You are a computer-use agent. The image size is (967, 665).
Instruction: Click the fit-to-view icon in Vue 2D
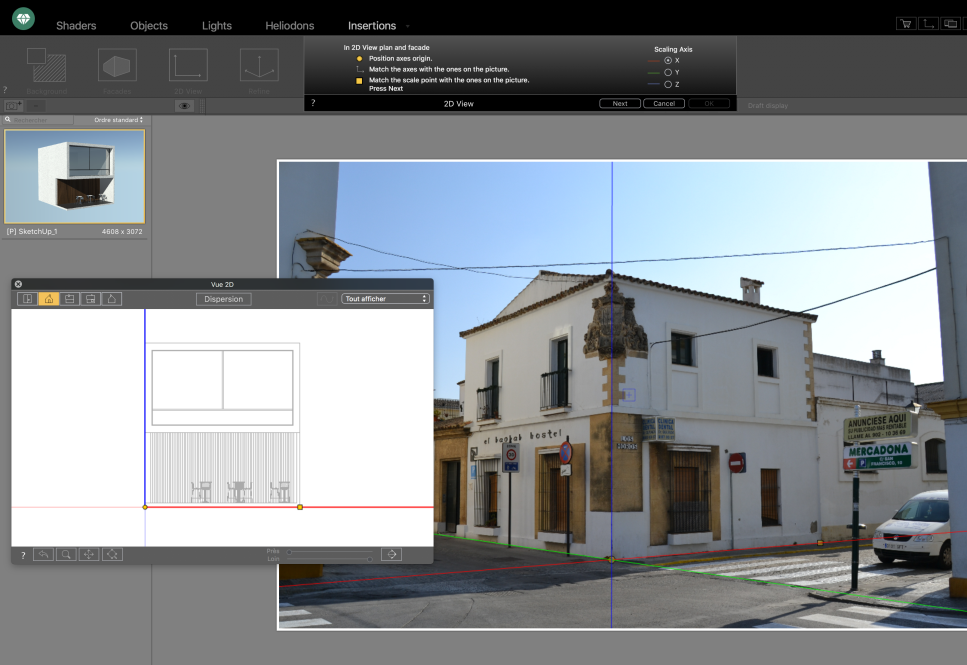(112, 554)
